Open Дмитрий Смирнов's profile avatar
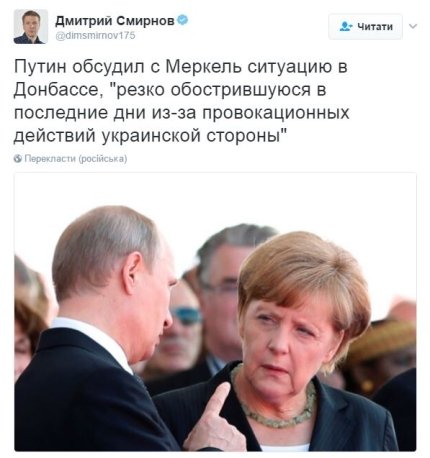Viewport: 430px width, 458px height. point(30,27)
